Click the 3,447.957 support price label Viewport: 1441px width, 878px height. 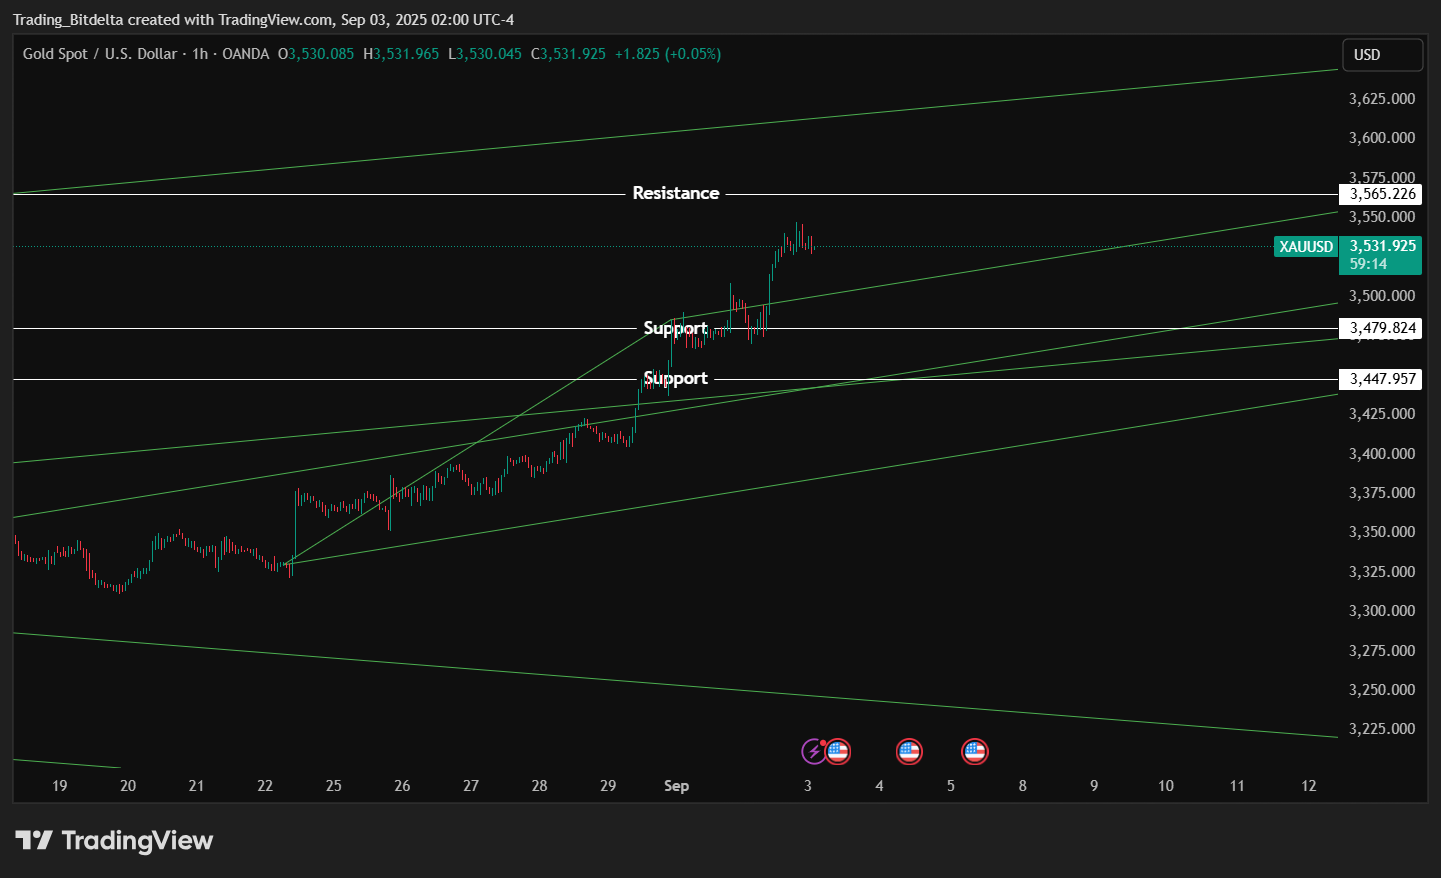pyautogui.click(x=1382, y=379)
